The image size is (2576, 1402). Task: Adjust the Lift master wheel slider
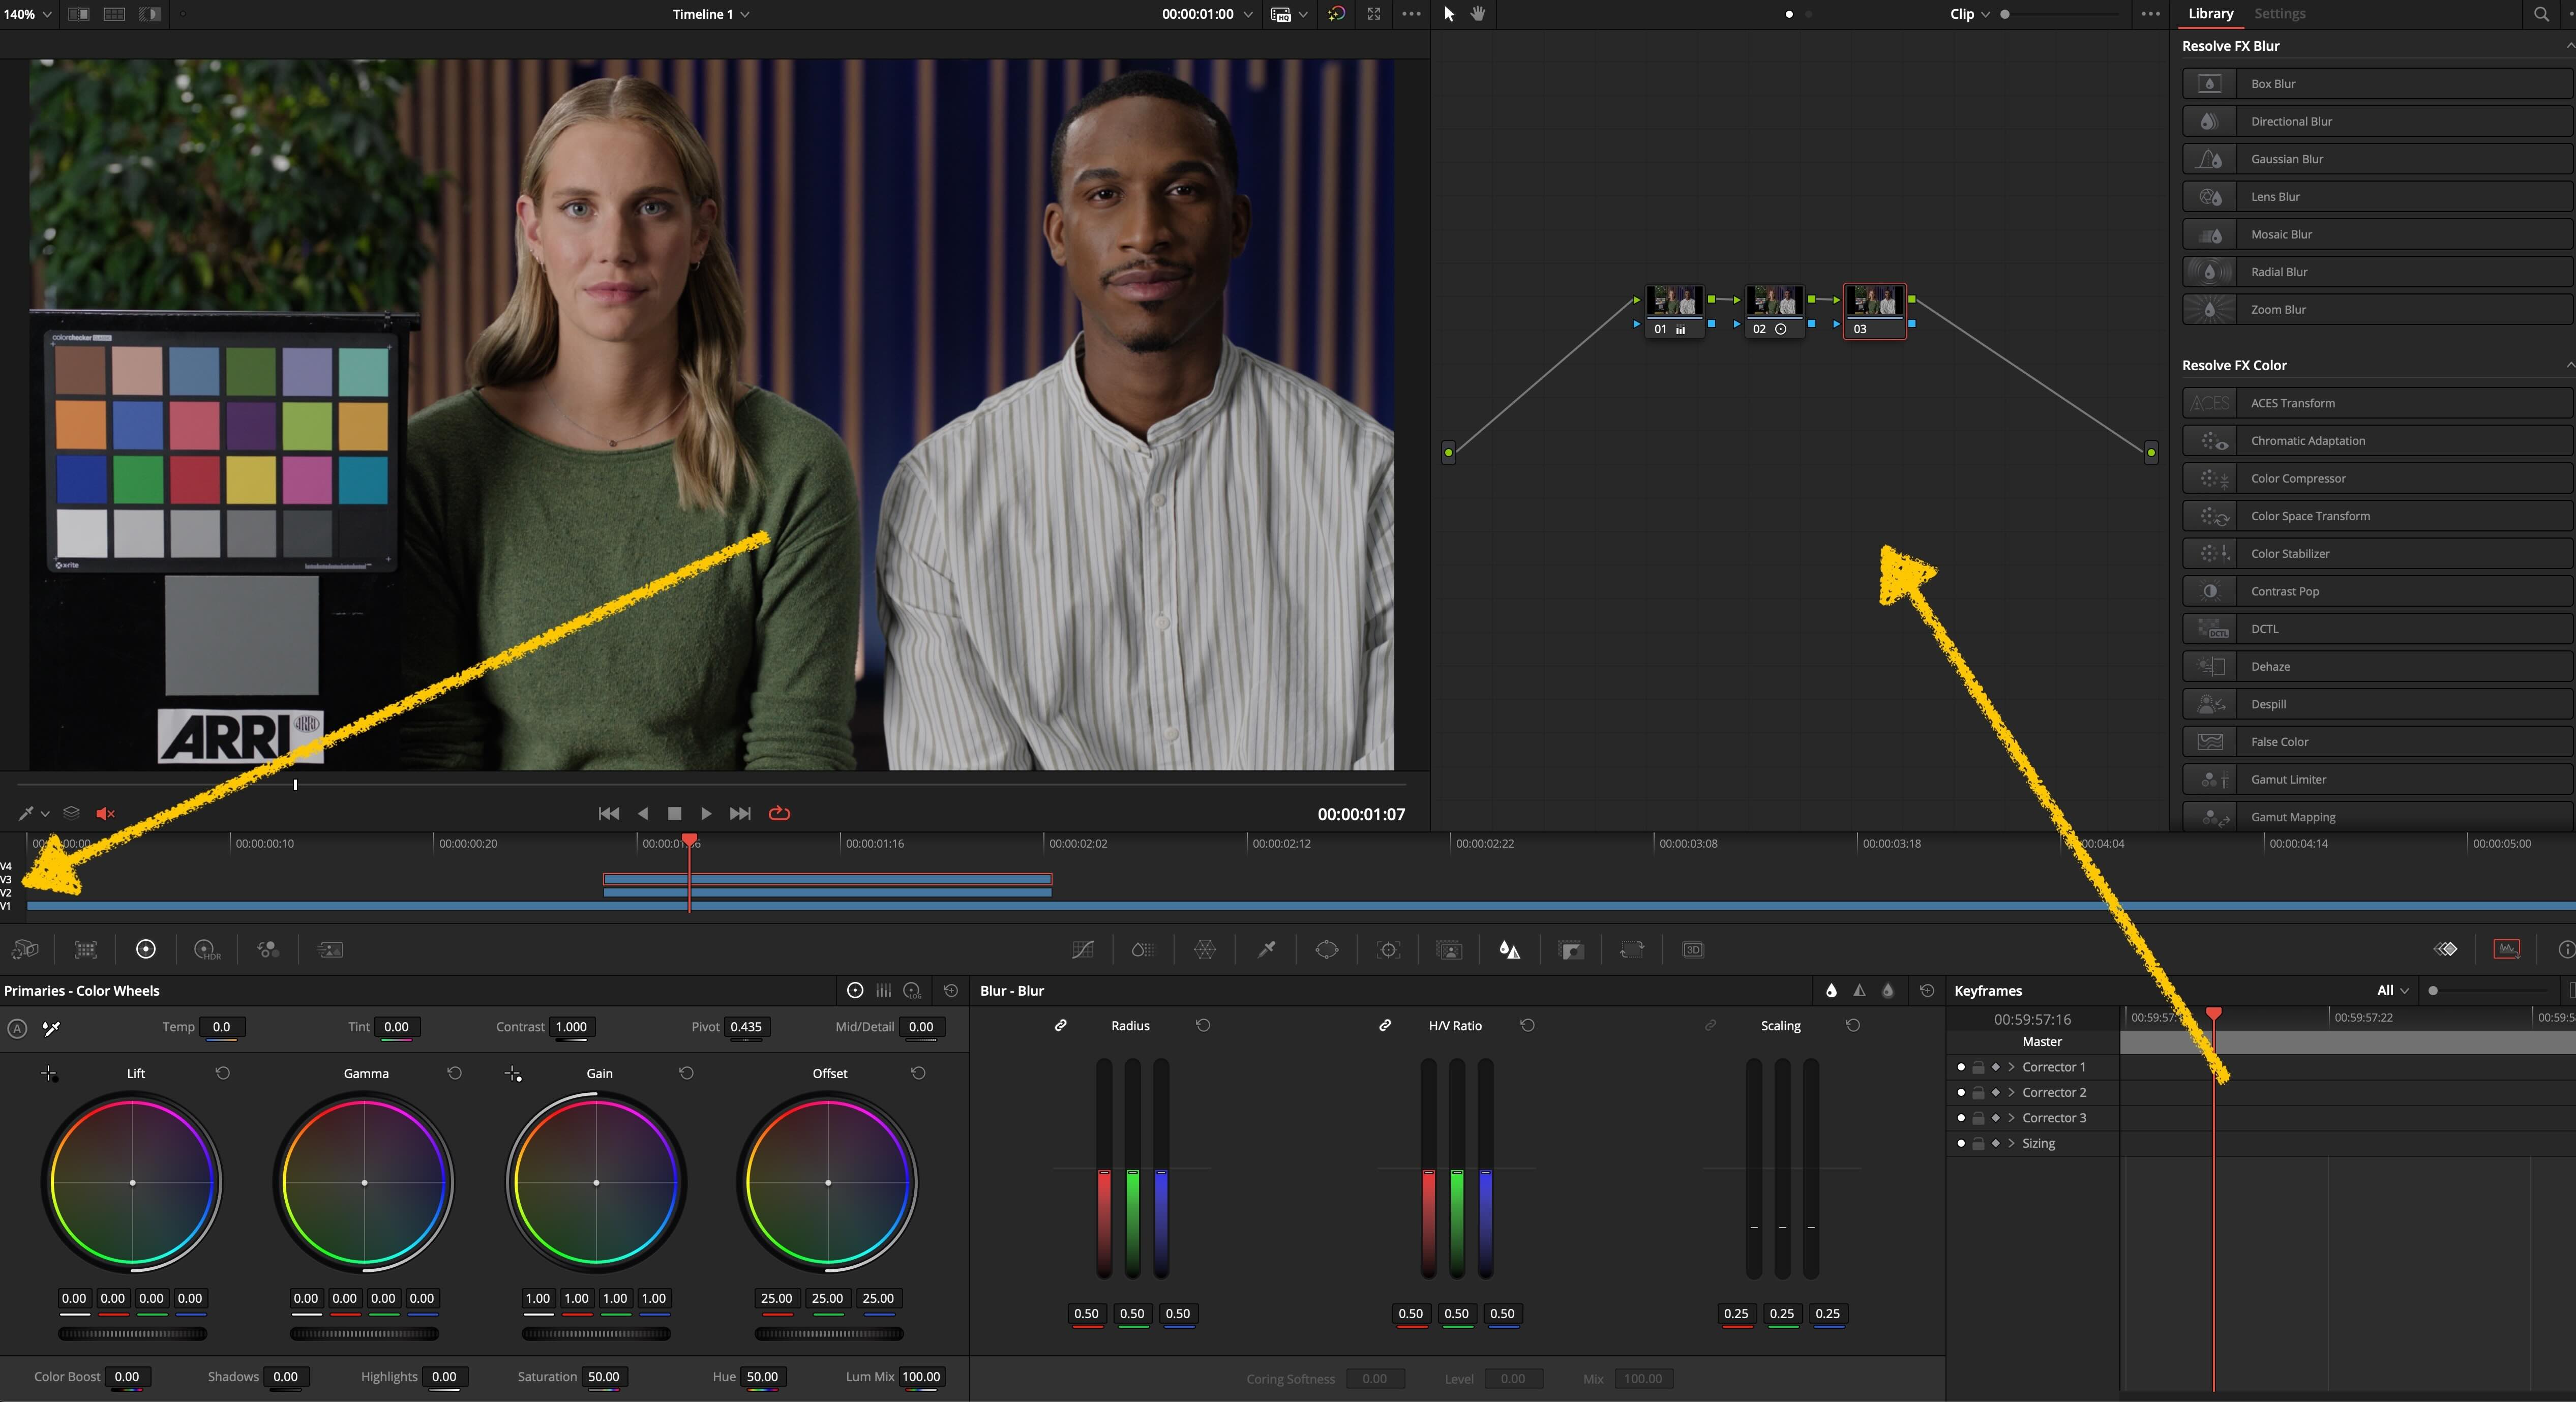[x=132, y=1333]
